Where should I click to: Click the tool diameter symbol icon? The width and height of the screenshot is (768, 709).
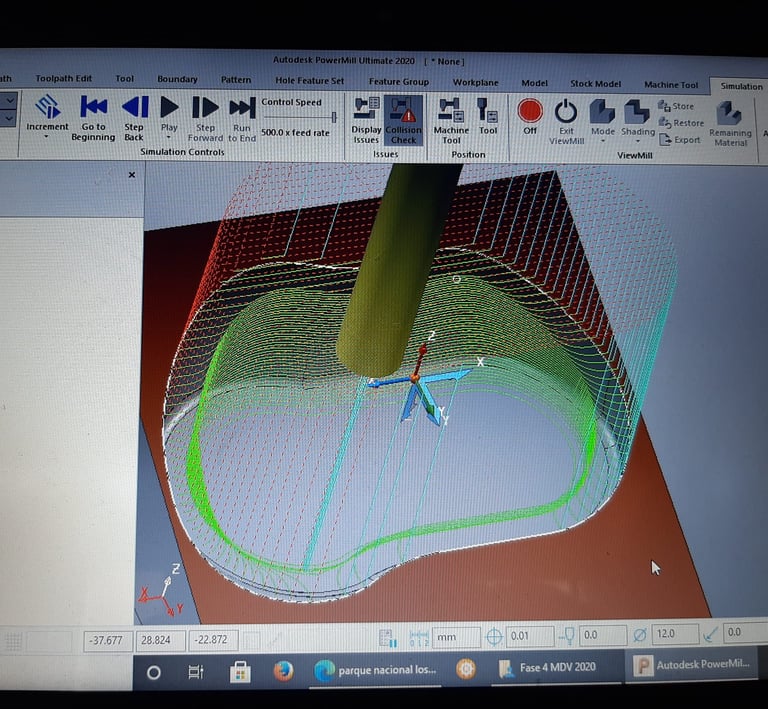pyautogui.click(x=639, y=635)
